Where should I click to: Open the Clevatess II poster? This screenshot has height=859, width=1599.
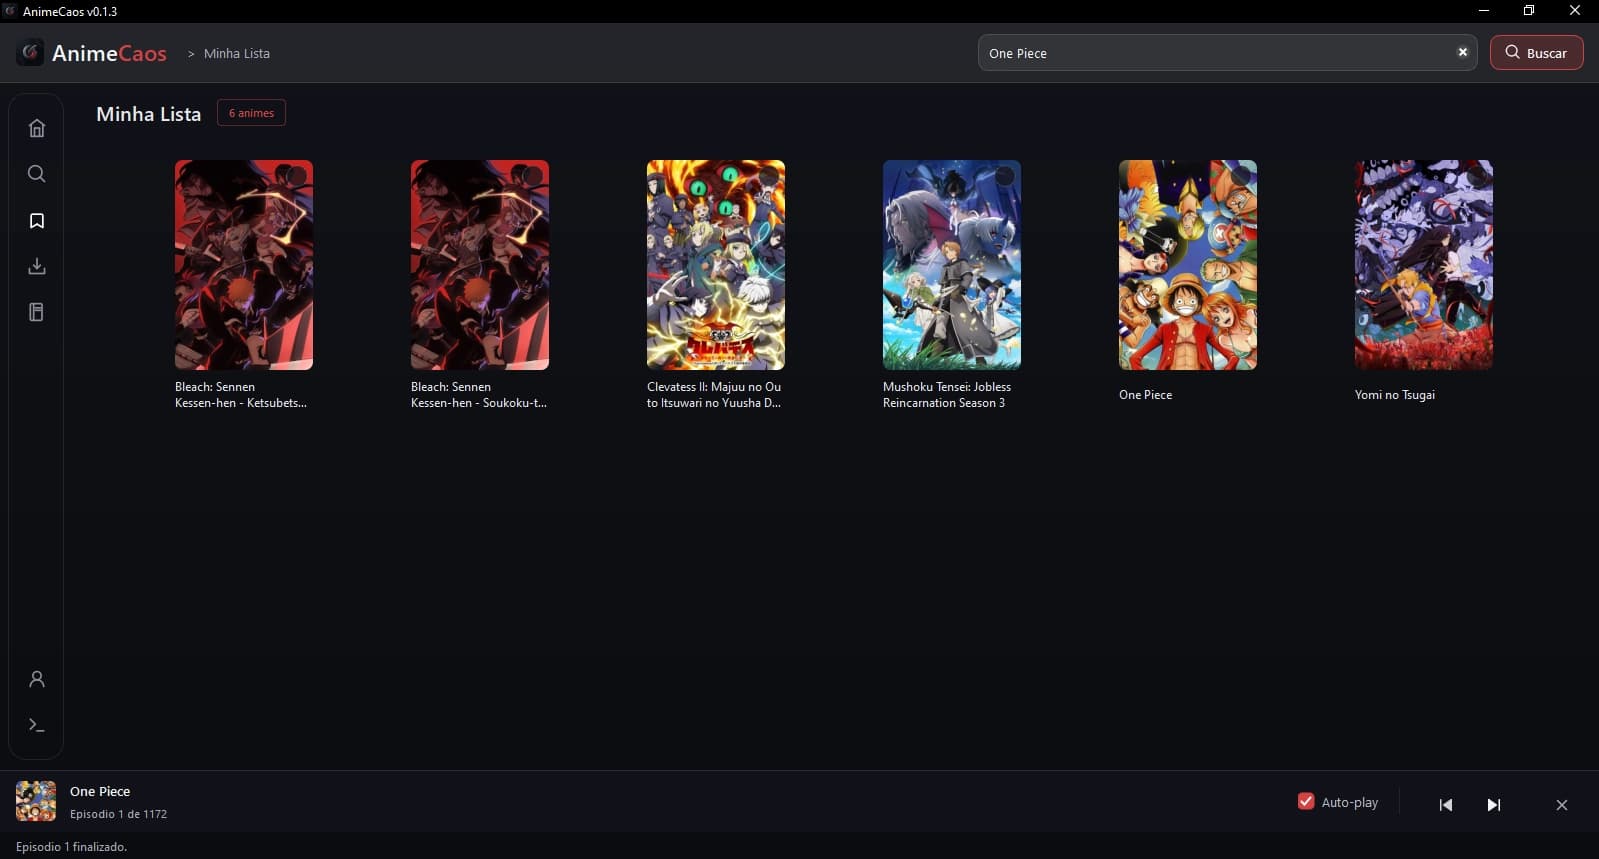click(x=716, y=265)
